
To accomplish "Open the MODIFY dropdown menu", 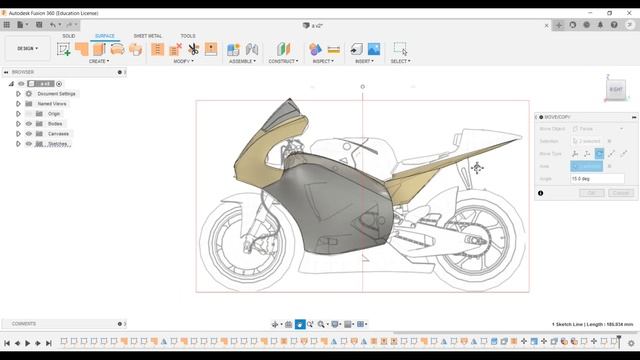I will [x=184, y=61].
